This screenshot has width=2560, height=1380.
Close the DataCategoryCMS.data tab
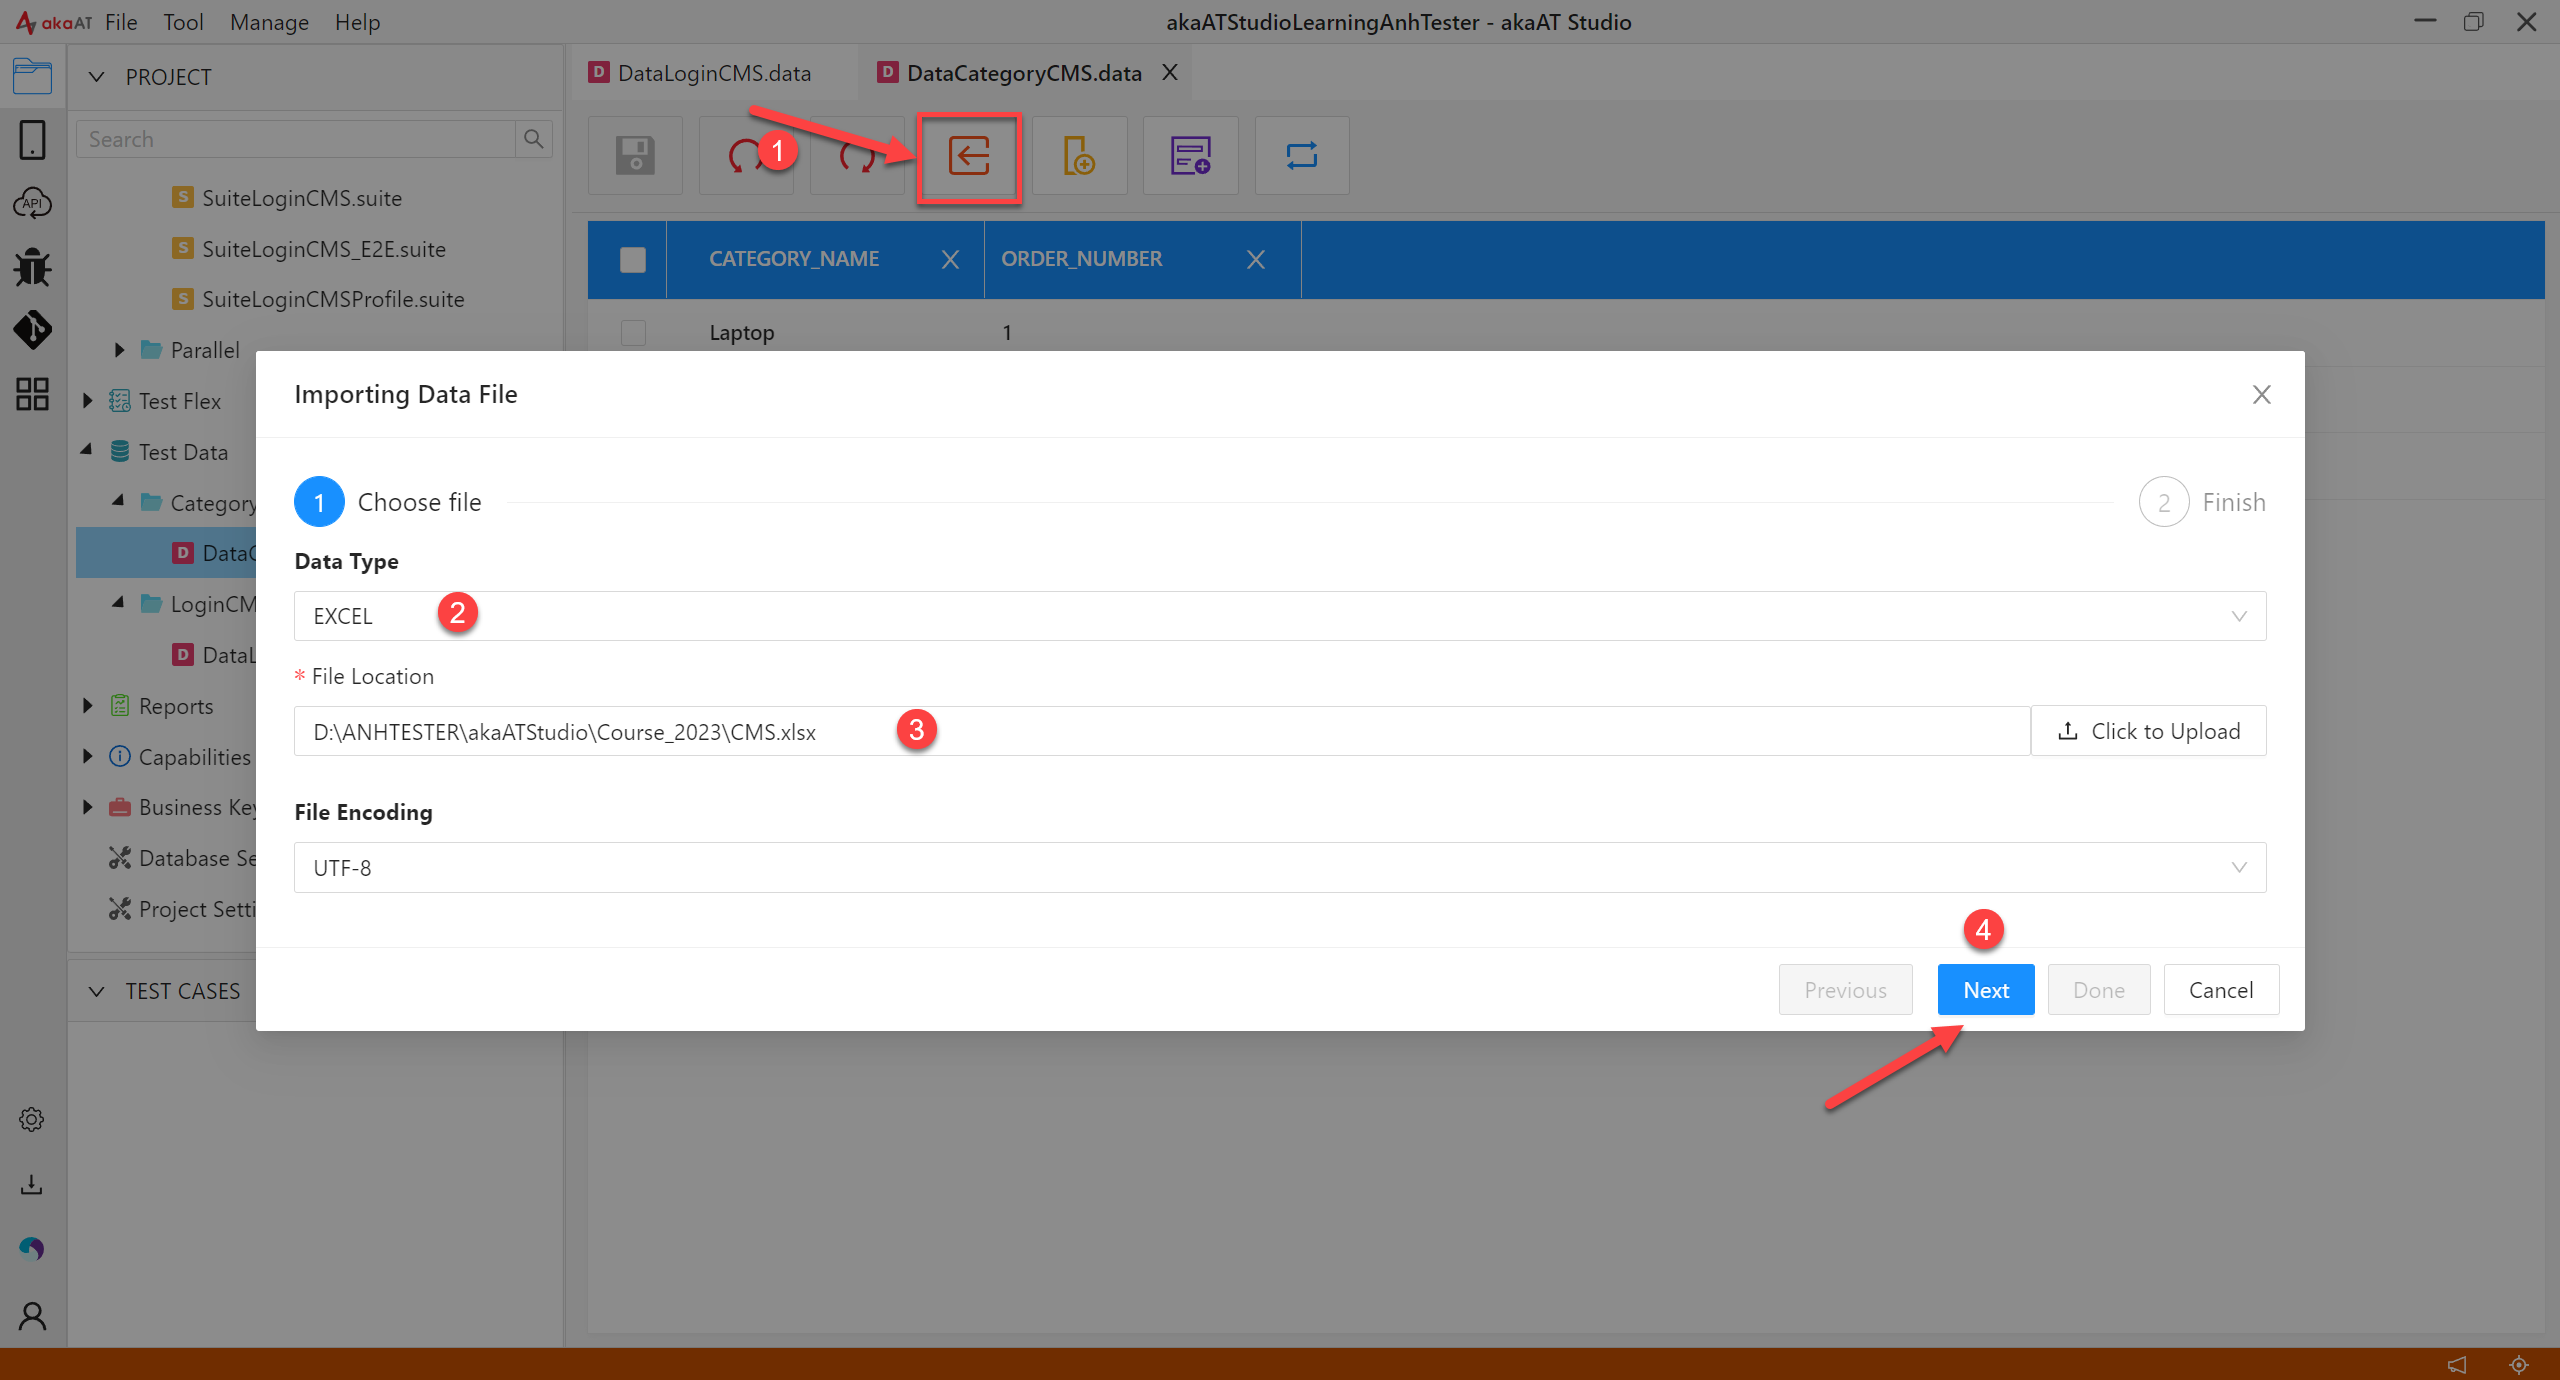click(x=1169, y=73)
